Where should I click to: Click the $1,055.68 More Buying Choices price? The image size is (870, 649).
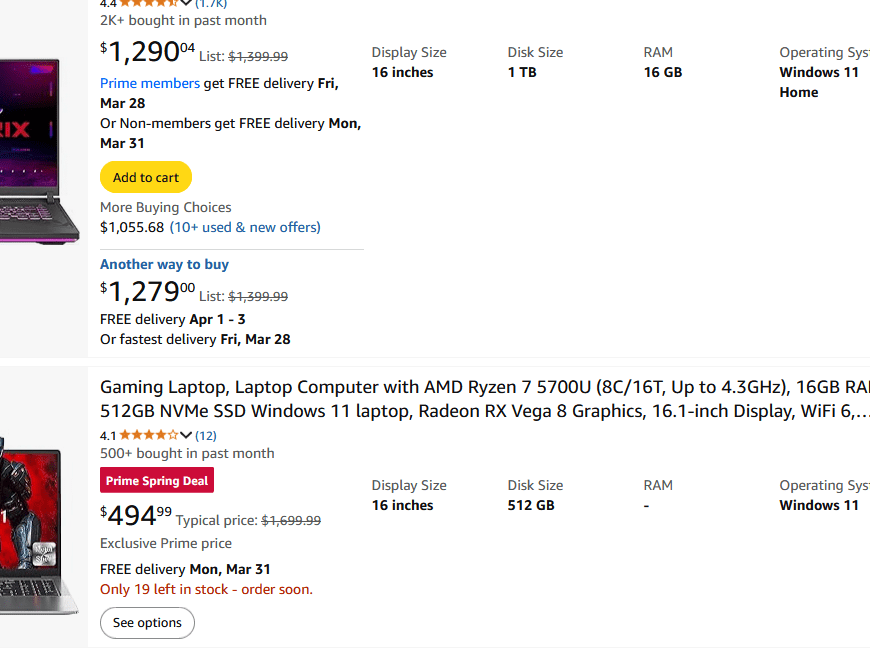(x=132, y=227)
